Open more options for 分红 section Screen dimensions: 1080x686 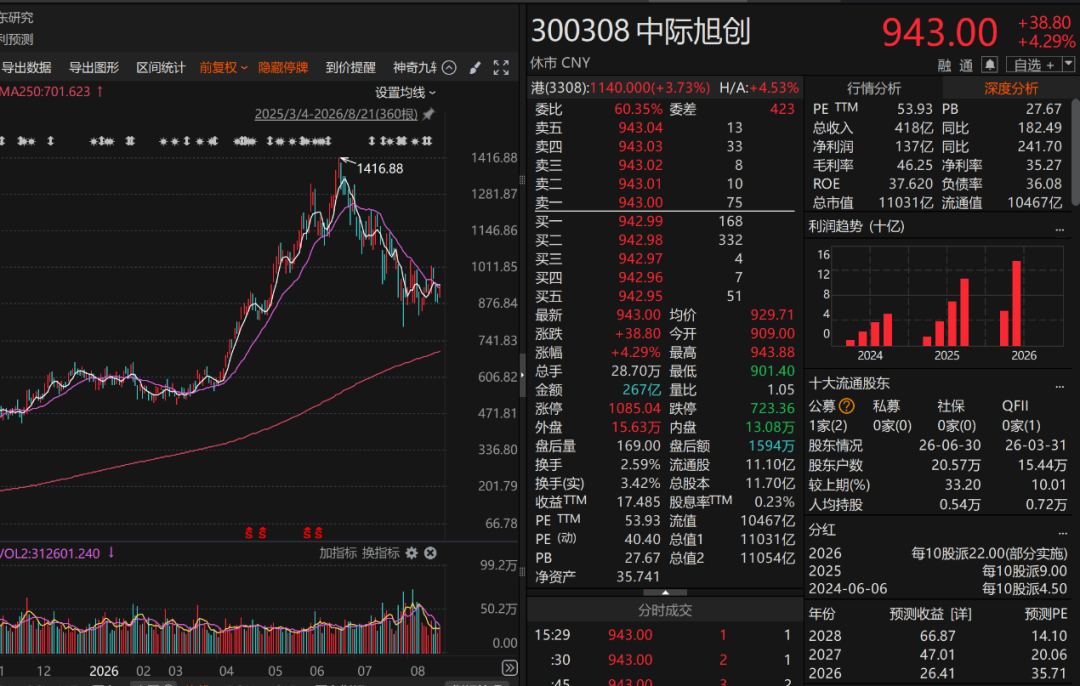pyautogui.click(x=1063, y=532)
